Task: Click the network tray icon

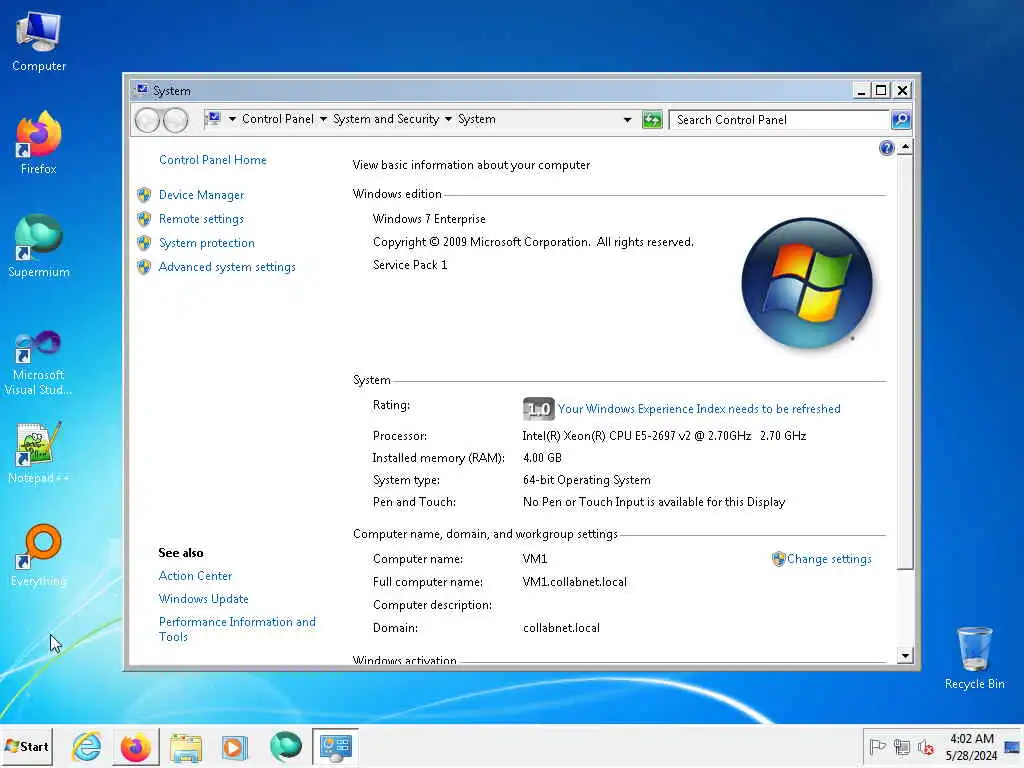Action: [x=902, y=746]
